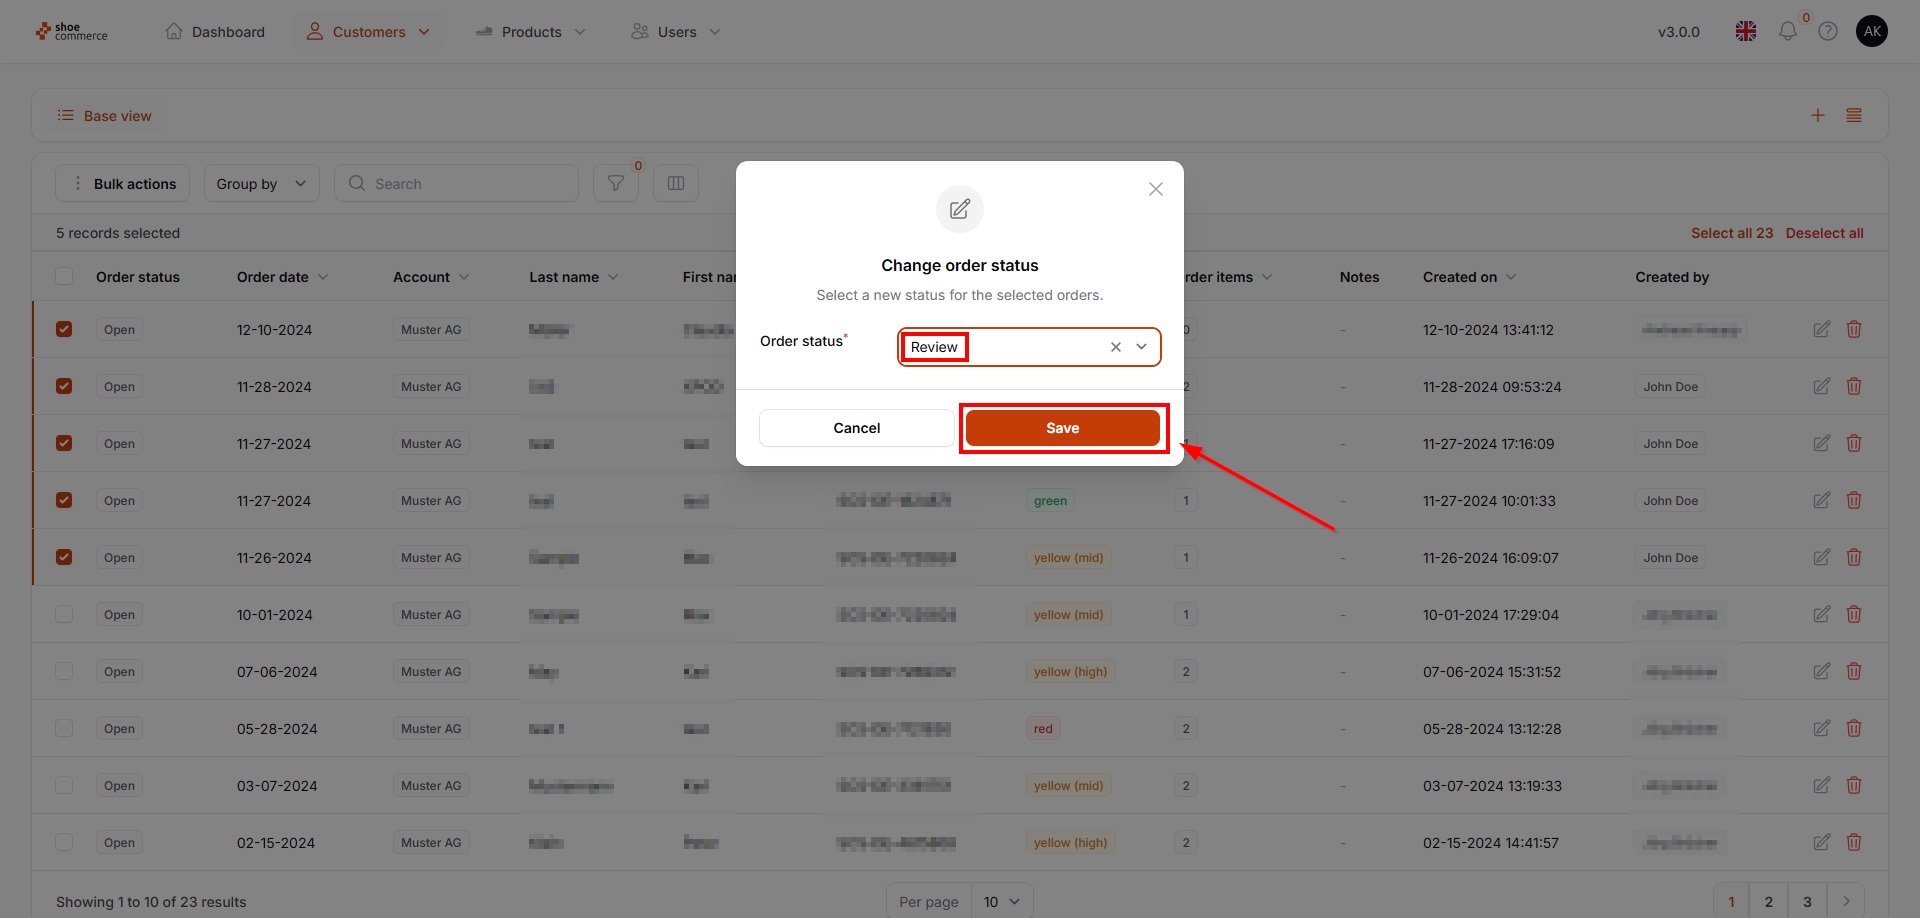Uncheck the 11-26-2024 order row
Viewport: 1920px width, 918px height.
click(x=64, y=557)
